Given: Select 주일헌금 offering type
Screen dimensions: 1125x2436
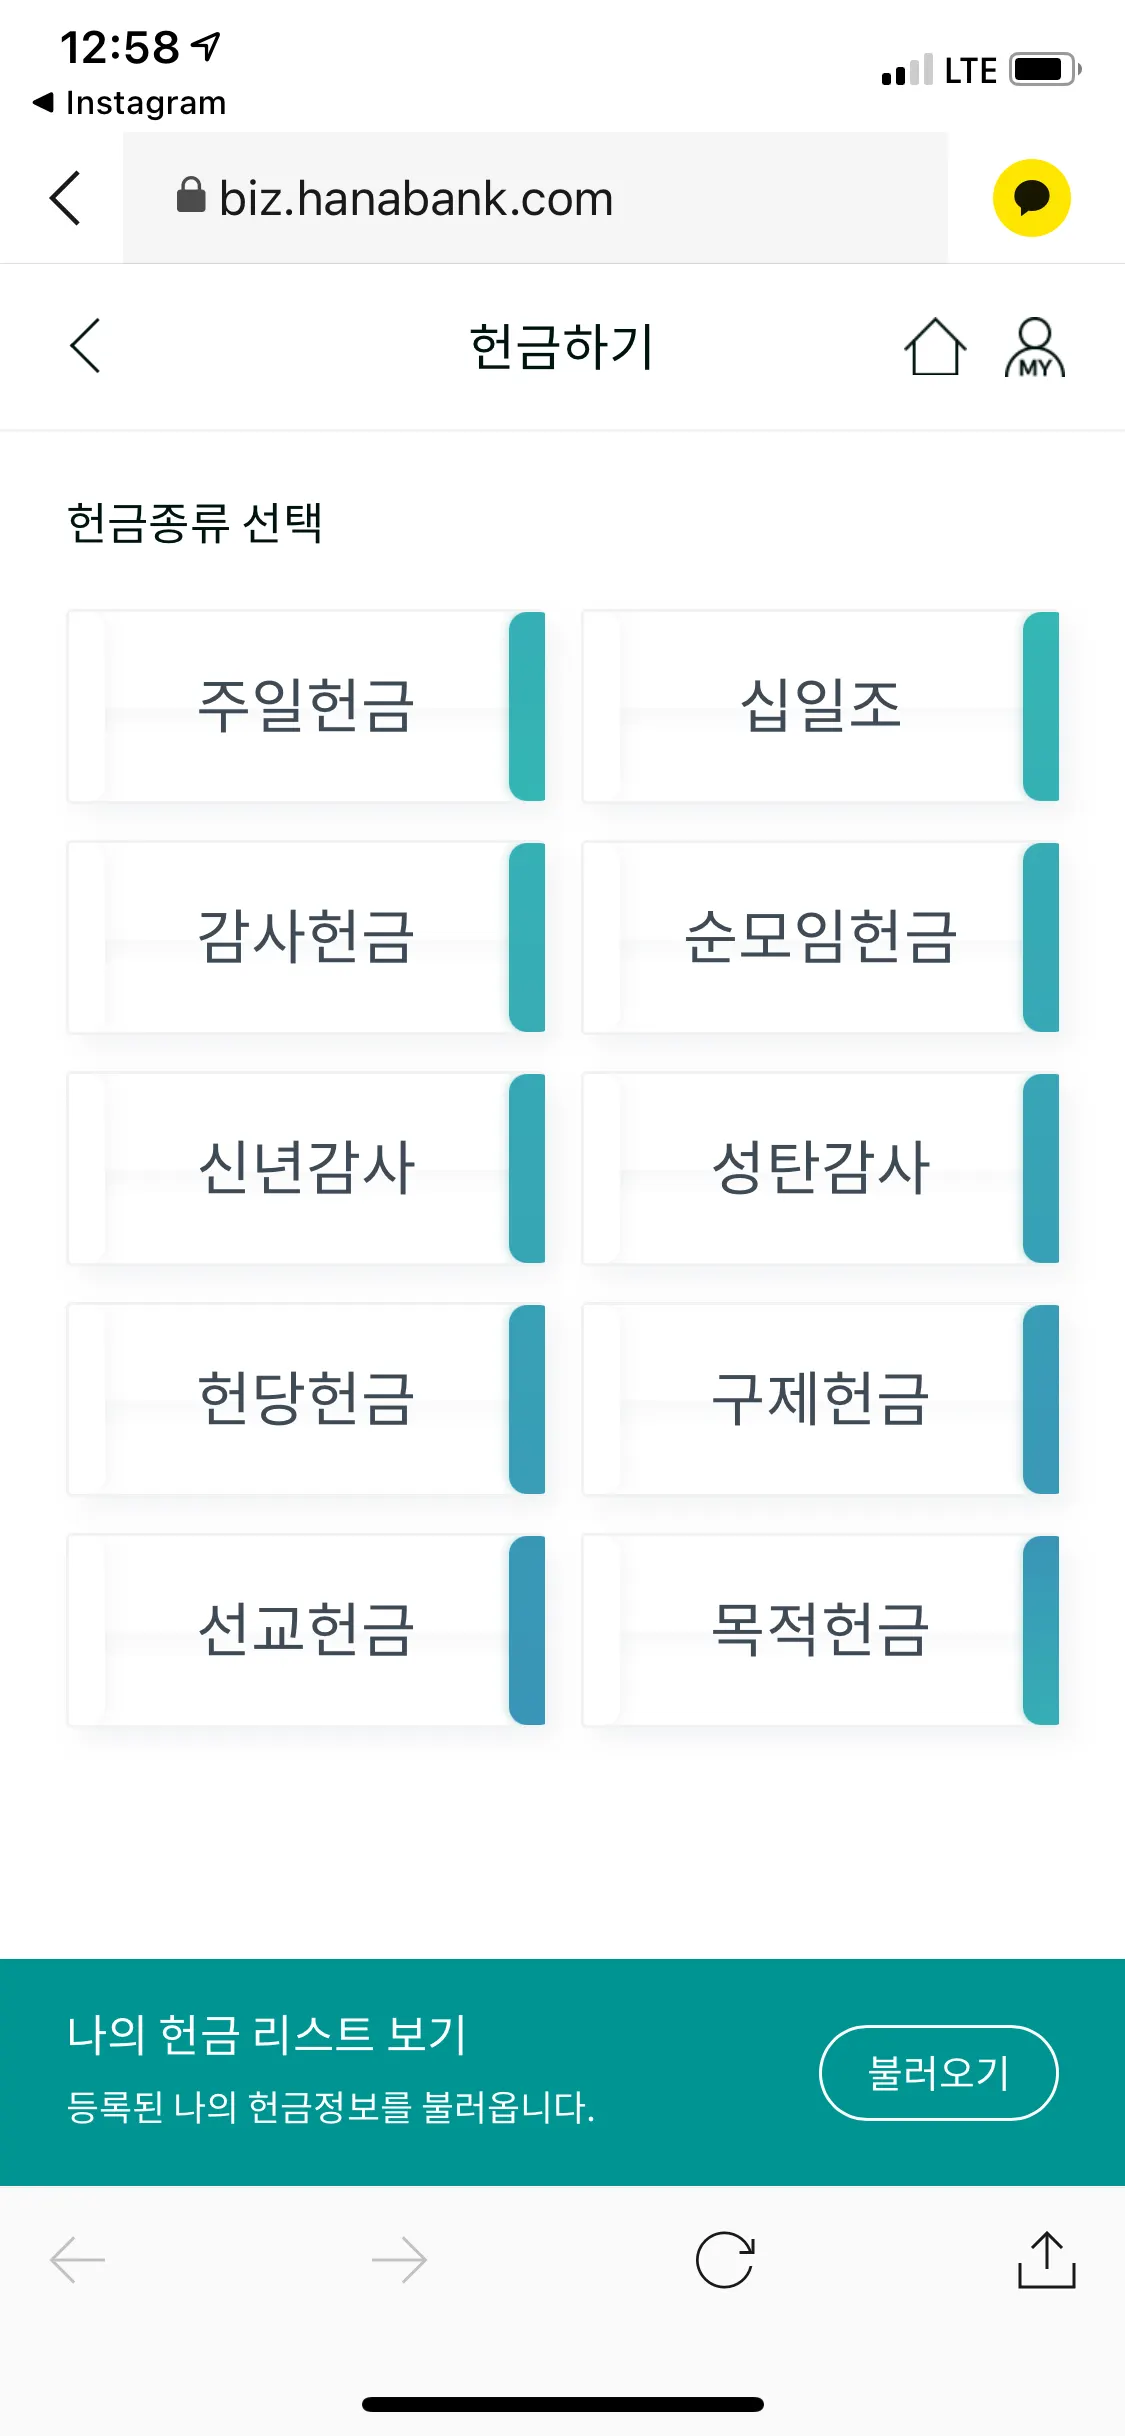Looking at the screenshot, I should (x=306, y=706).
